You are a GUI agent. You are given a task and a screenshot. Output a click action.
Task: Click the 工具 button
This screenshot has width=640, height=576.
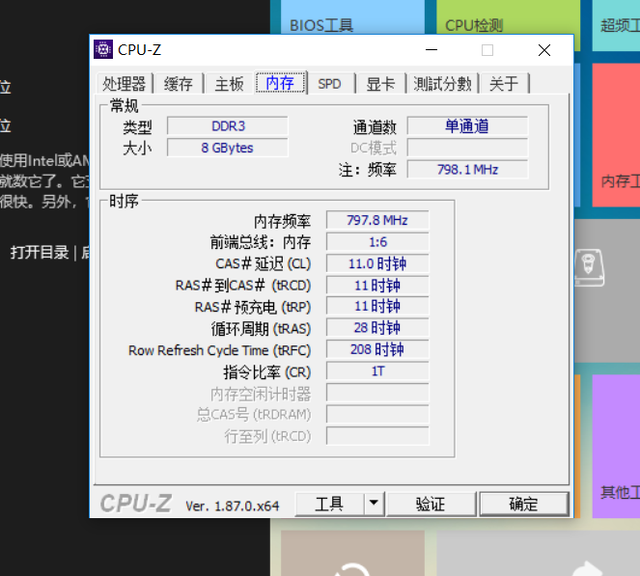coord(329,504)
